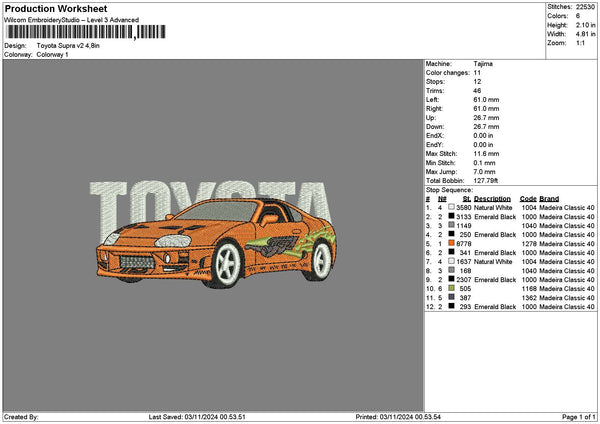Click the Color changes value 11
The height and width of the screenshot is (424, 600).
click(477, 73)
